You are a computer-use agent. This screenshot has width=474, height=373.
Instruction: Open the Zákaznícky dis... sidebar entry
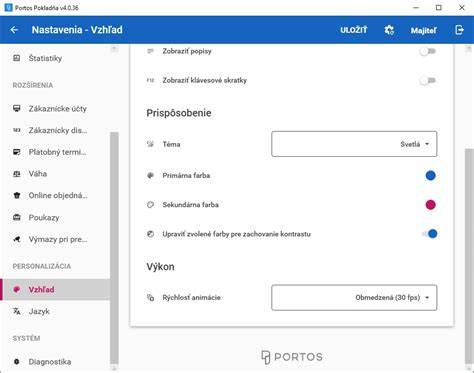[x=55, y=130]
